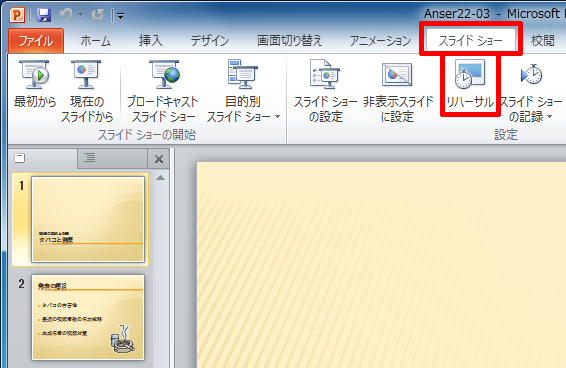Switch to the 画面切り替え tab
This screenshot has width=566, height=368.
click(289, 40)
